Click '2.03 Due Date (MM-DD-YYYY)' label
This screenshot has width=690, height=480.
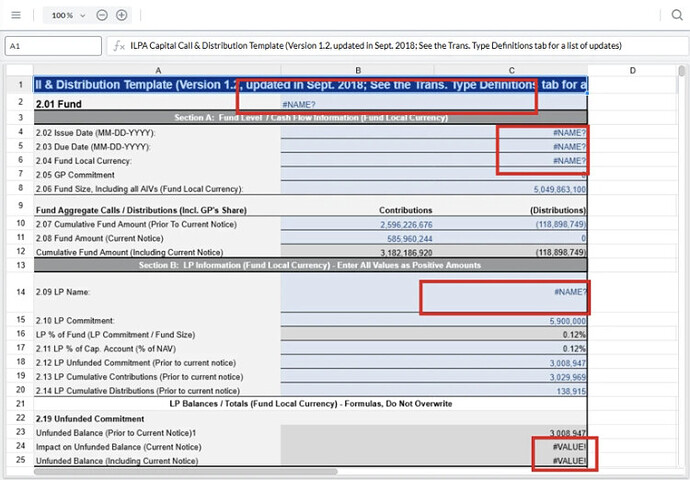(93, 147)
